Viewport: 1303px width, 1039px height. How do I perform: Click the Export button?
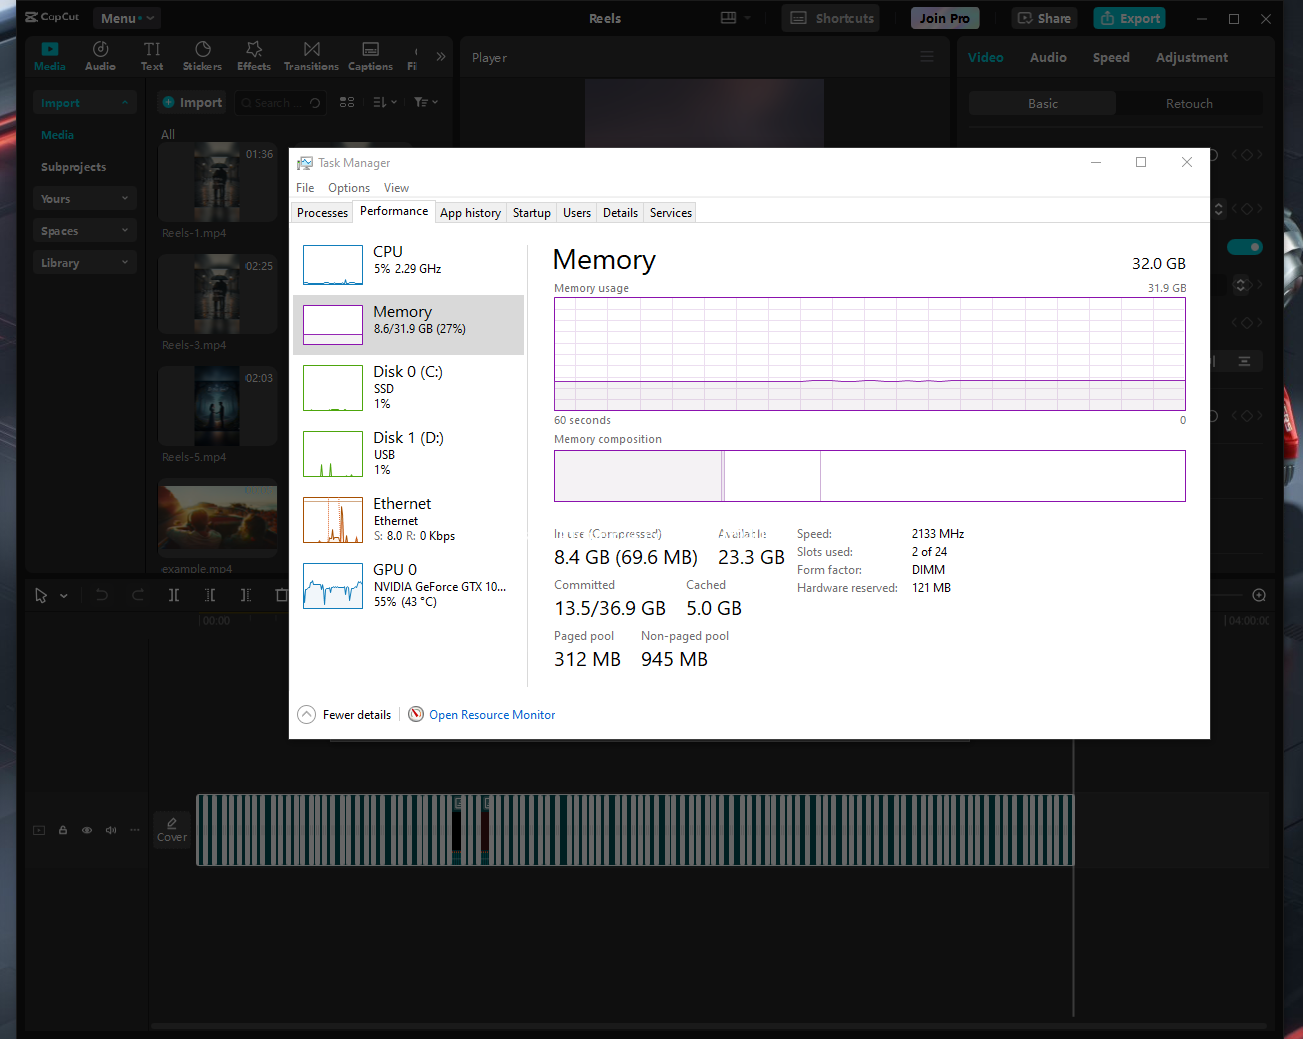(x=1130, y=18)
